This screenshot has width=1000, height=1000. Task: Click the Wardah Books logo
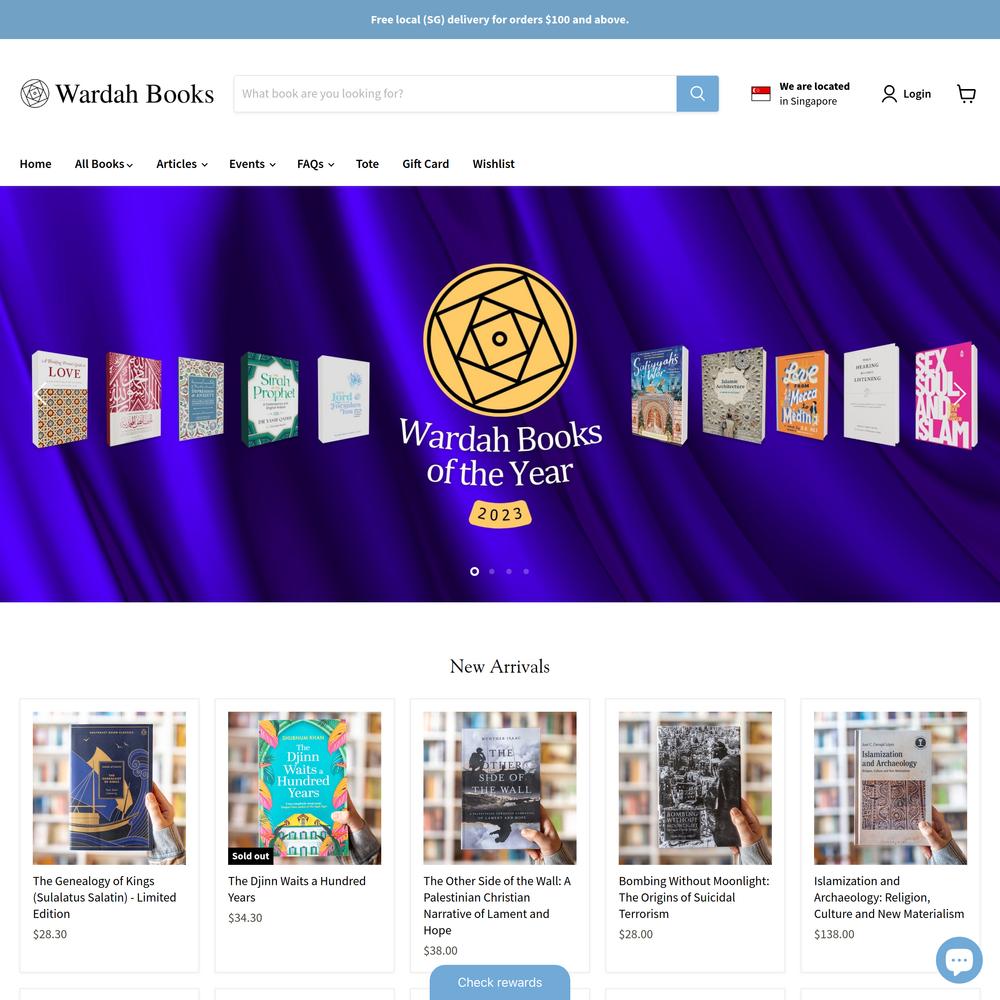117,94
